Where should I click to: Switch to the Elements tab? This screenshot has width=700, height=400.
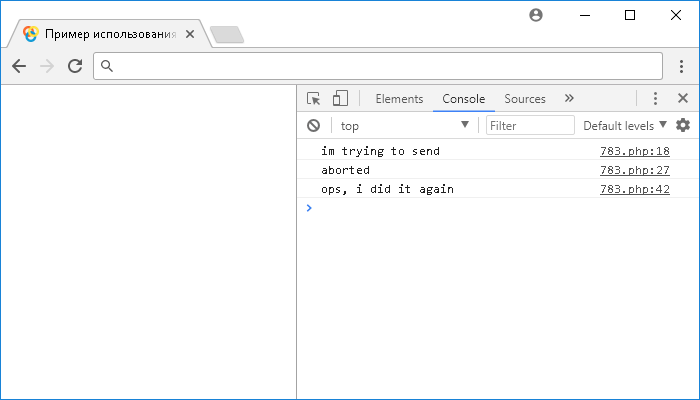tap(399, 99)
